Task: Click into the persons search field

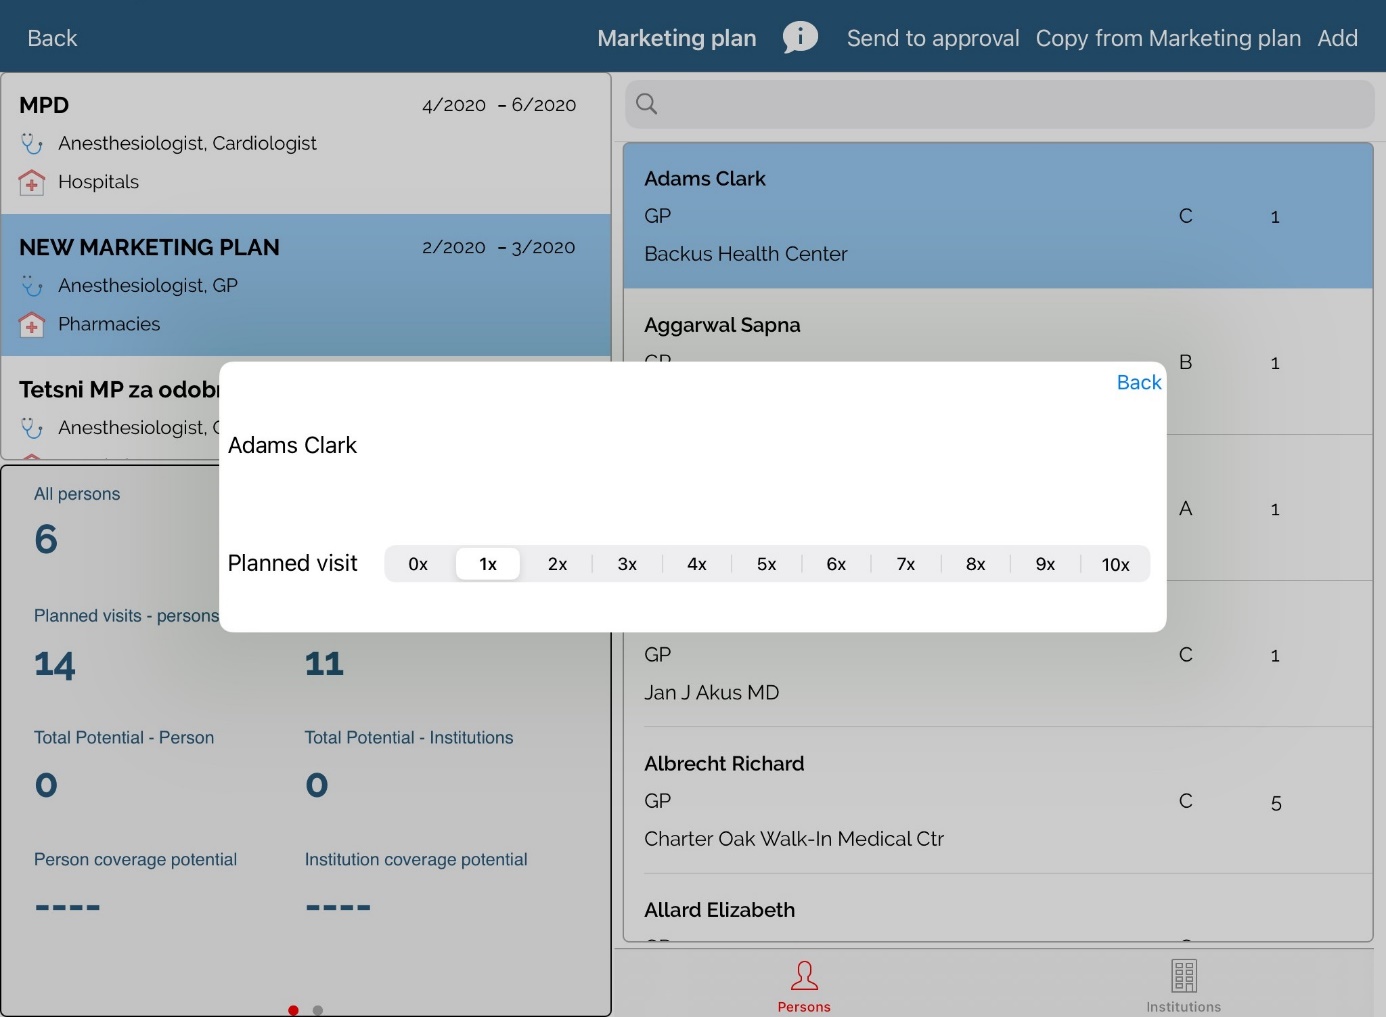Action: click(1010, 104)
